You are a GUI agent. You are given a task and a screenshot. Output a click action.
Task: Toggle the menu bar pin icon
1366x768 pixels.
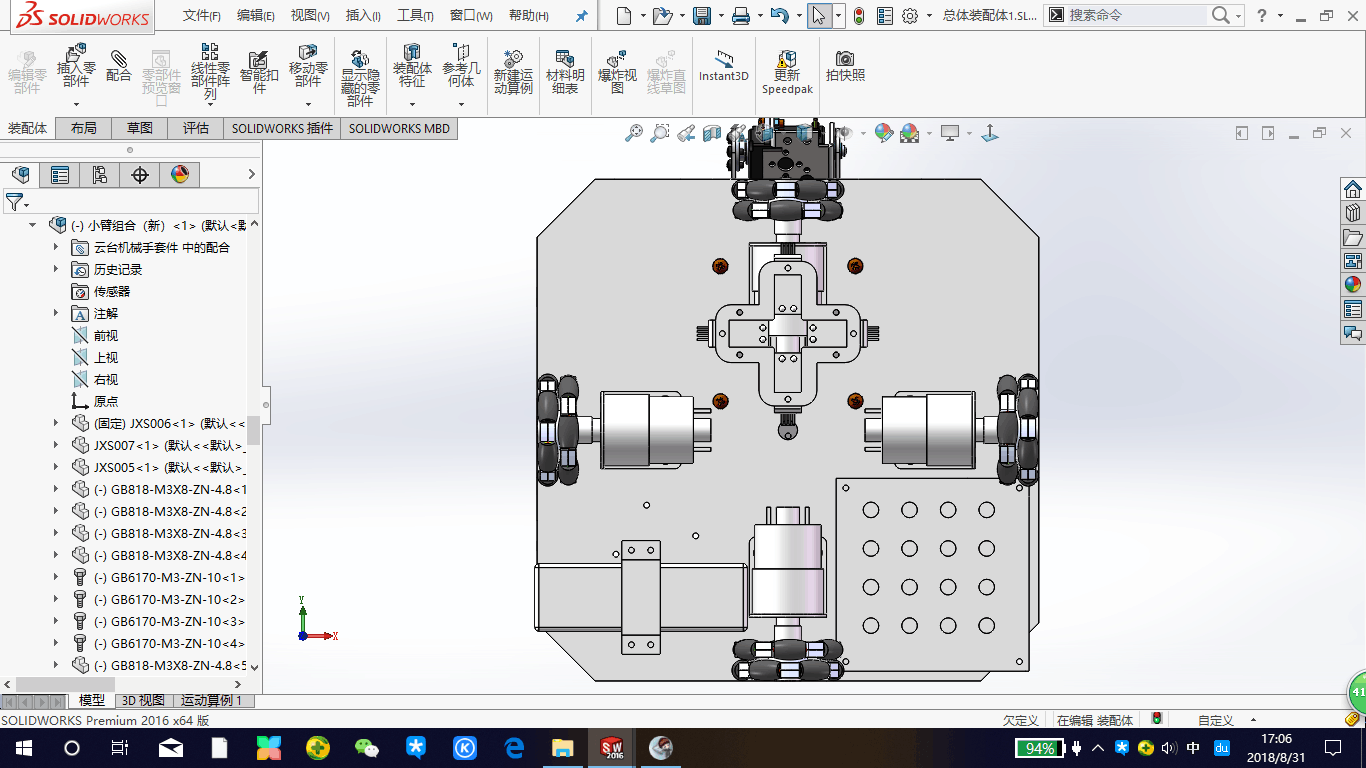(x=582, y=16)
